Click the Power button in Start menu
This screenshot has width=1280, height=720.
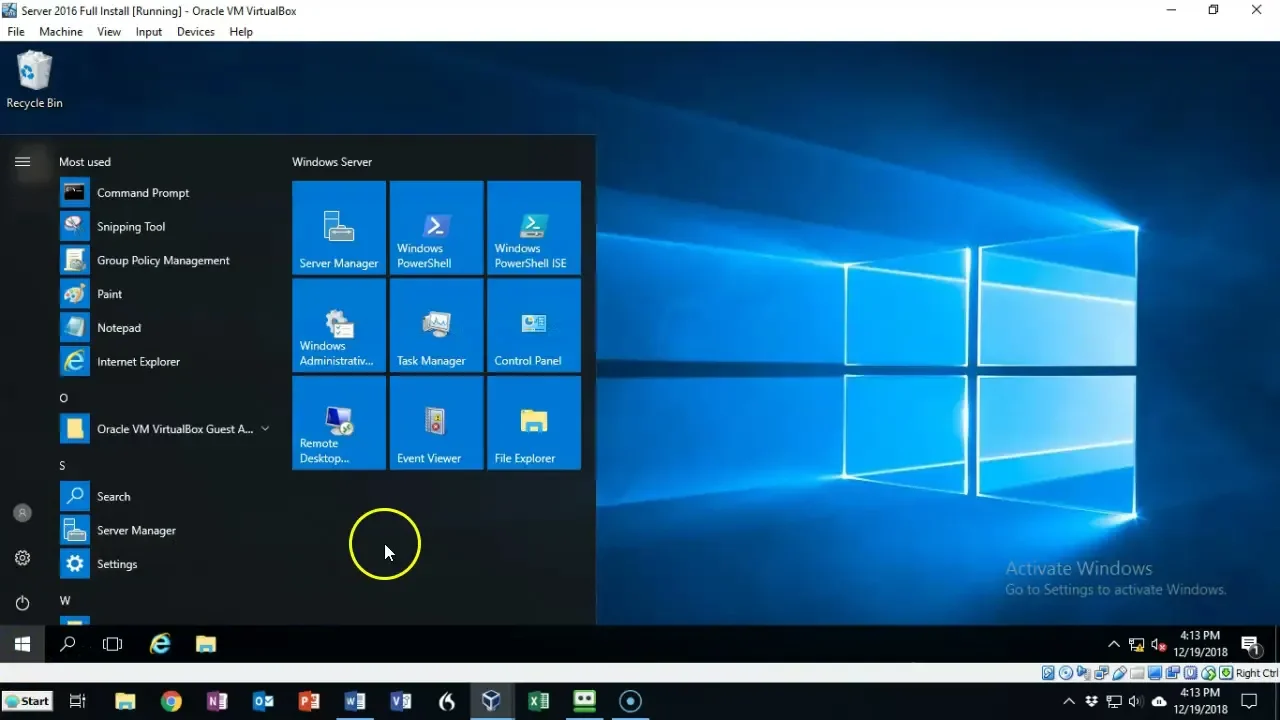click(23, 603)
